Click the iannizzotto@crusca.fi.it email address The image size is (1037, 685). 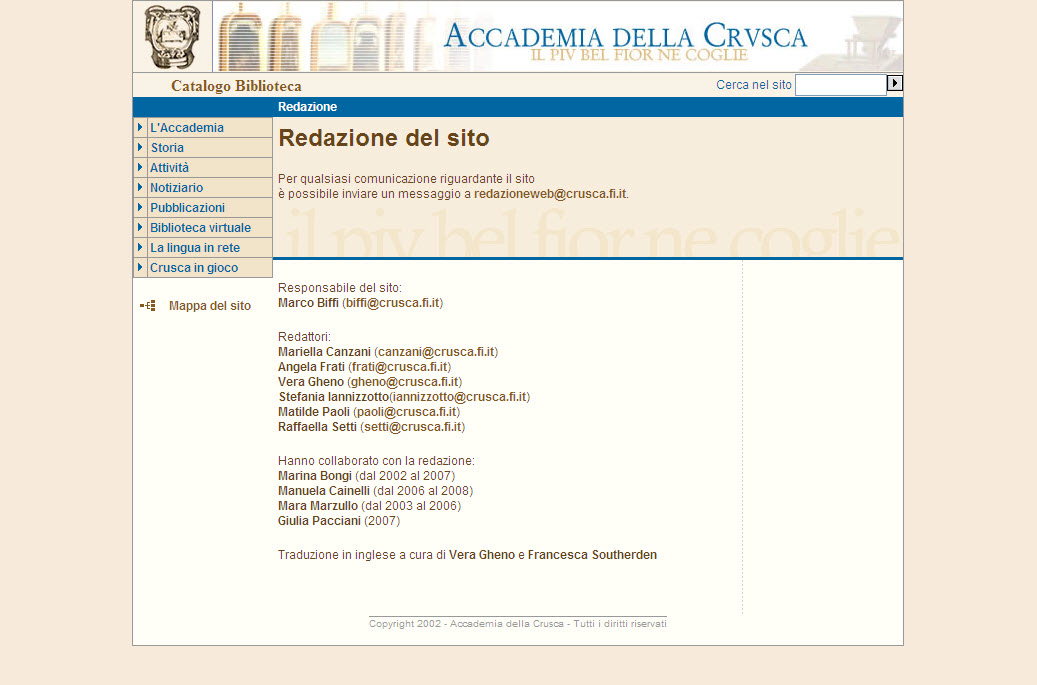460,397
